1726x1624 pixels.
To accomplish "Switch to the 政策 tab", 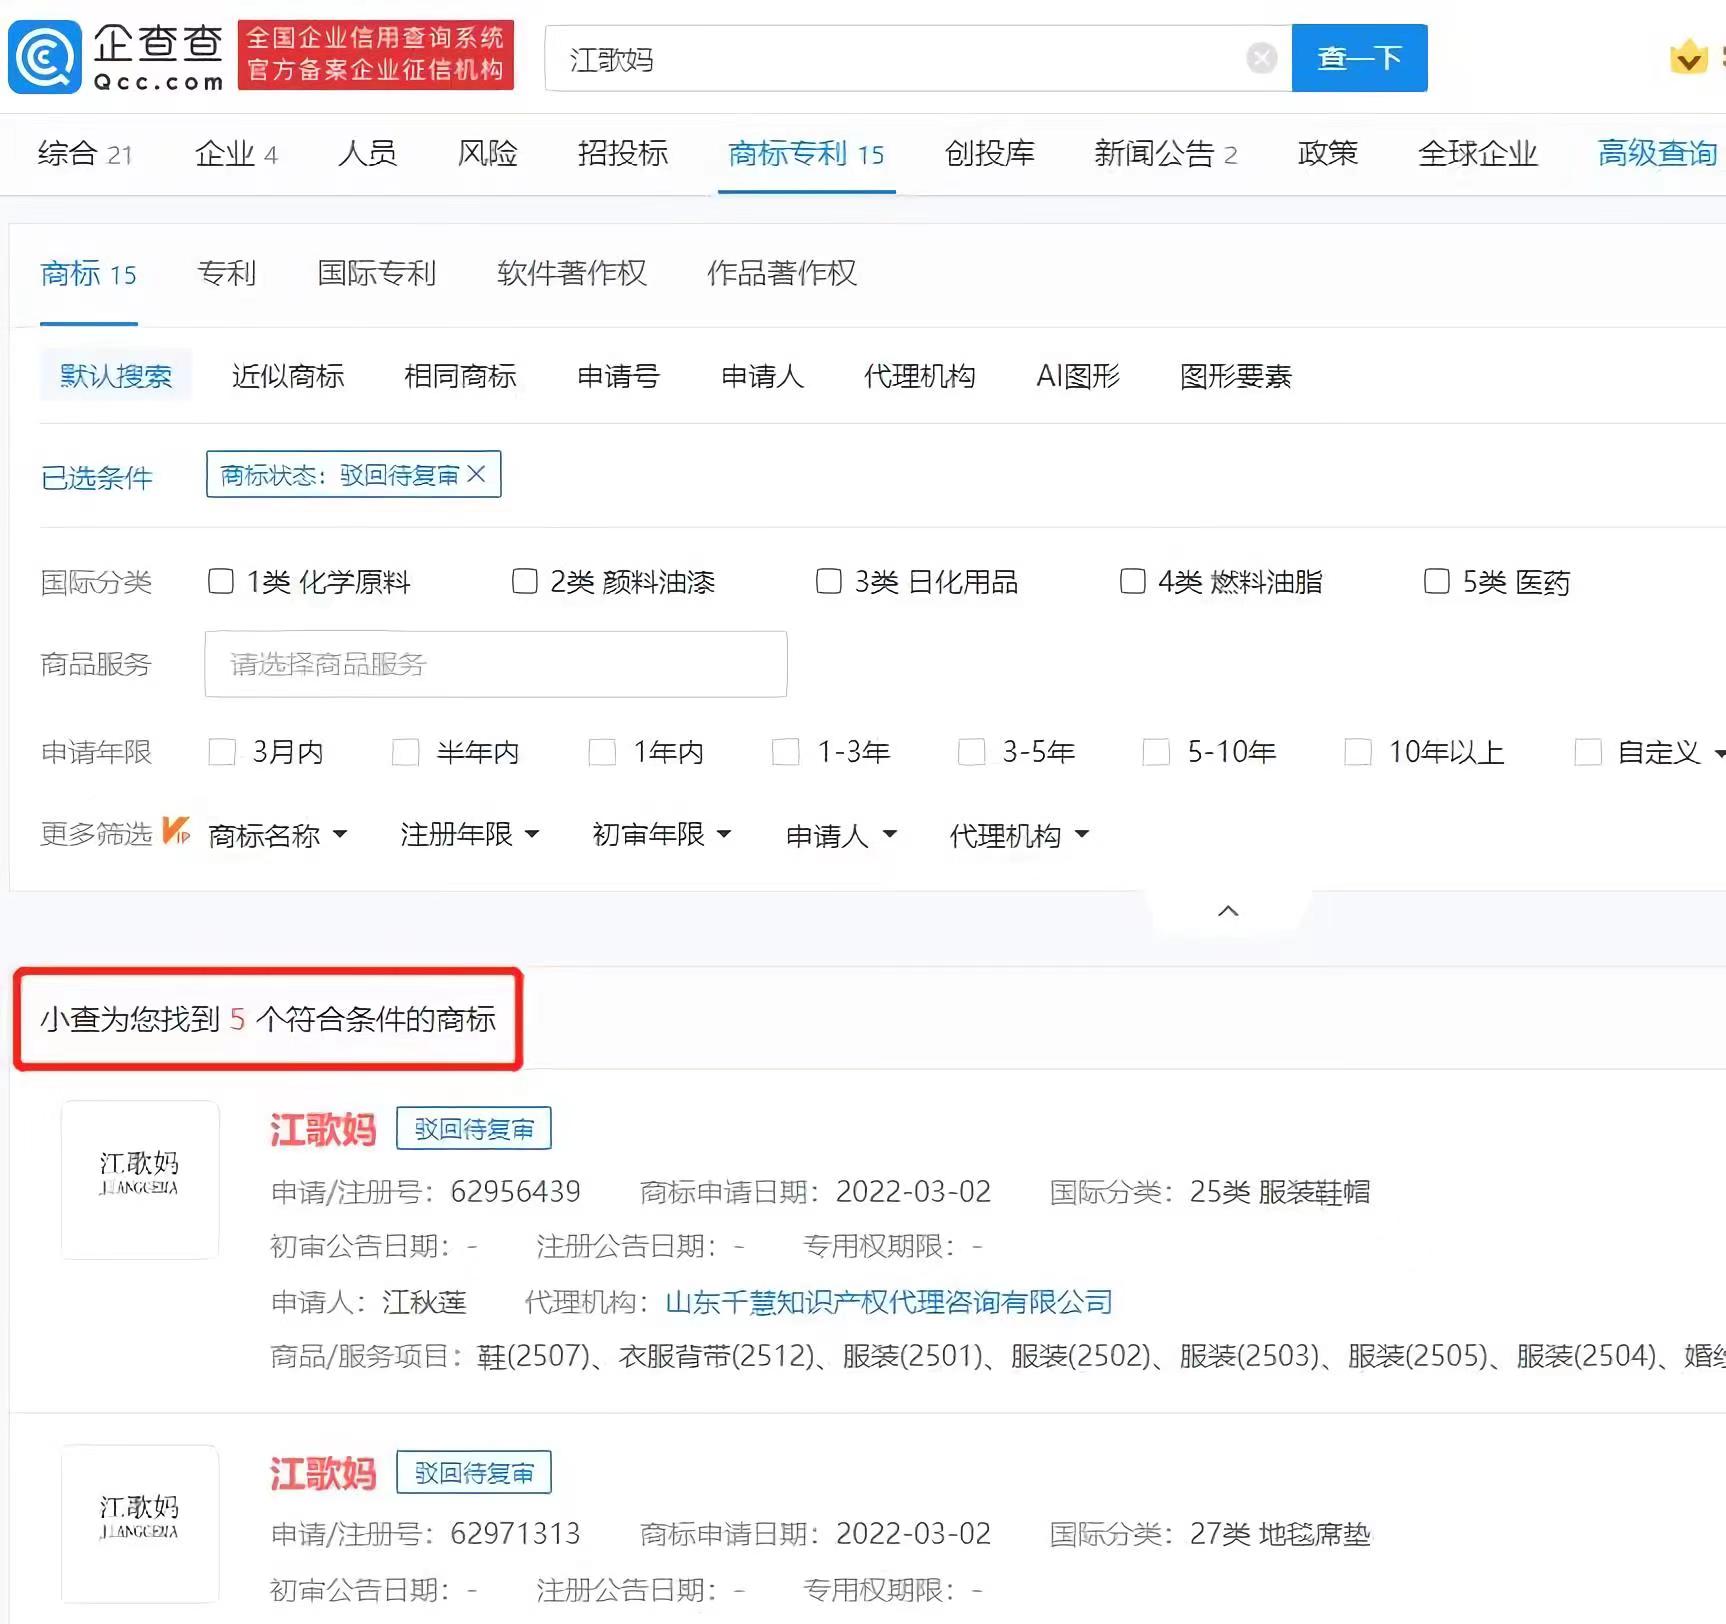I will (x=1328, y=153).
